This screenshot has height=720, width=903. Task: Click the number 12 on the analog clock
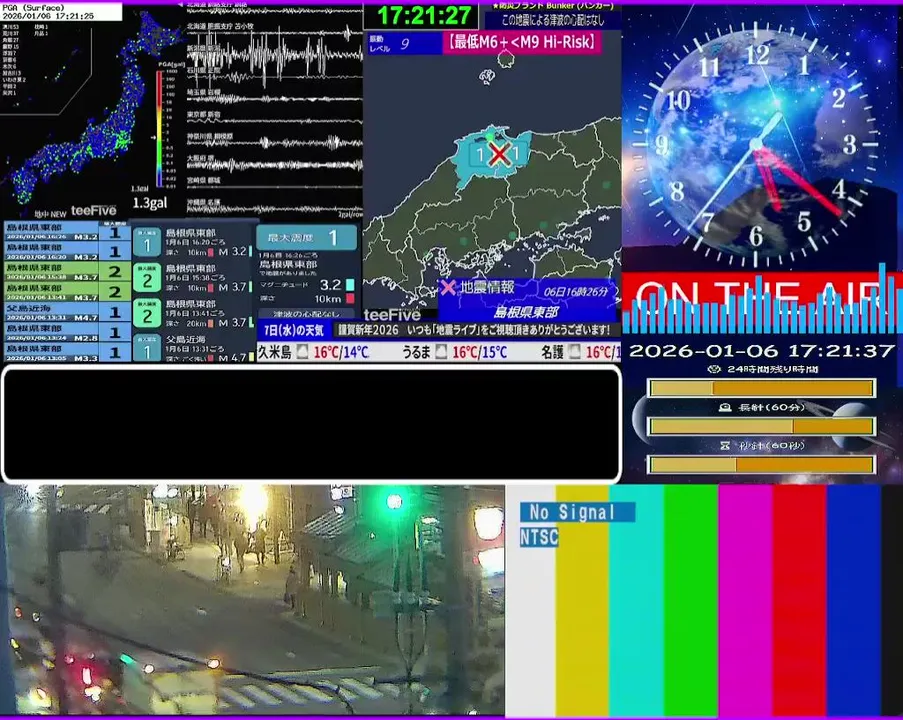pos(757,55)
